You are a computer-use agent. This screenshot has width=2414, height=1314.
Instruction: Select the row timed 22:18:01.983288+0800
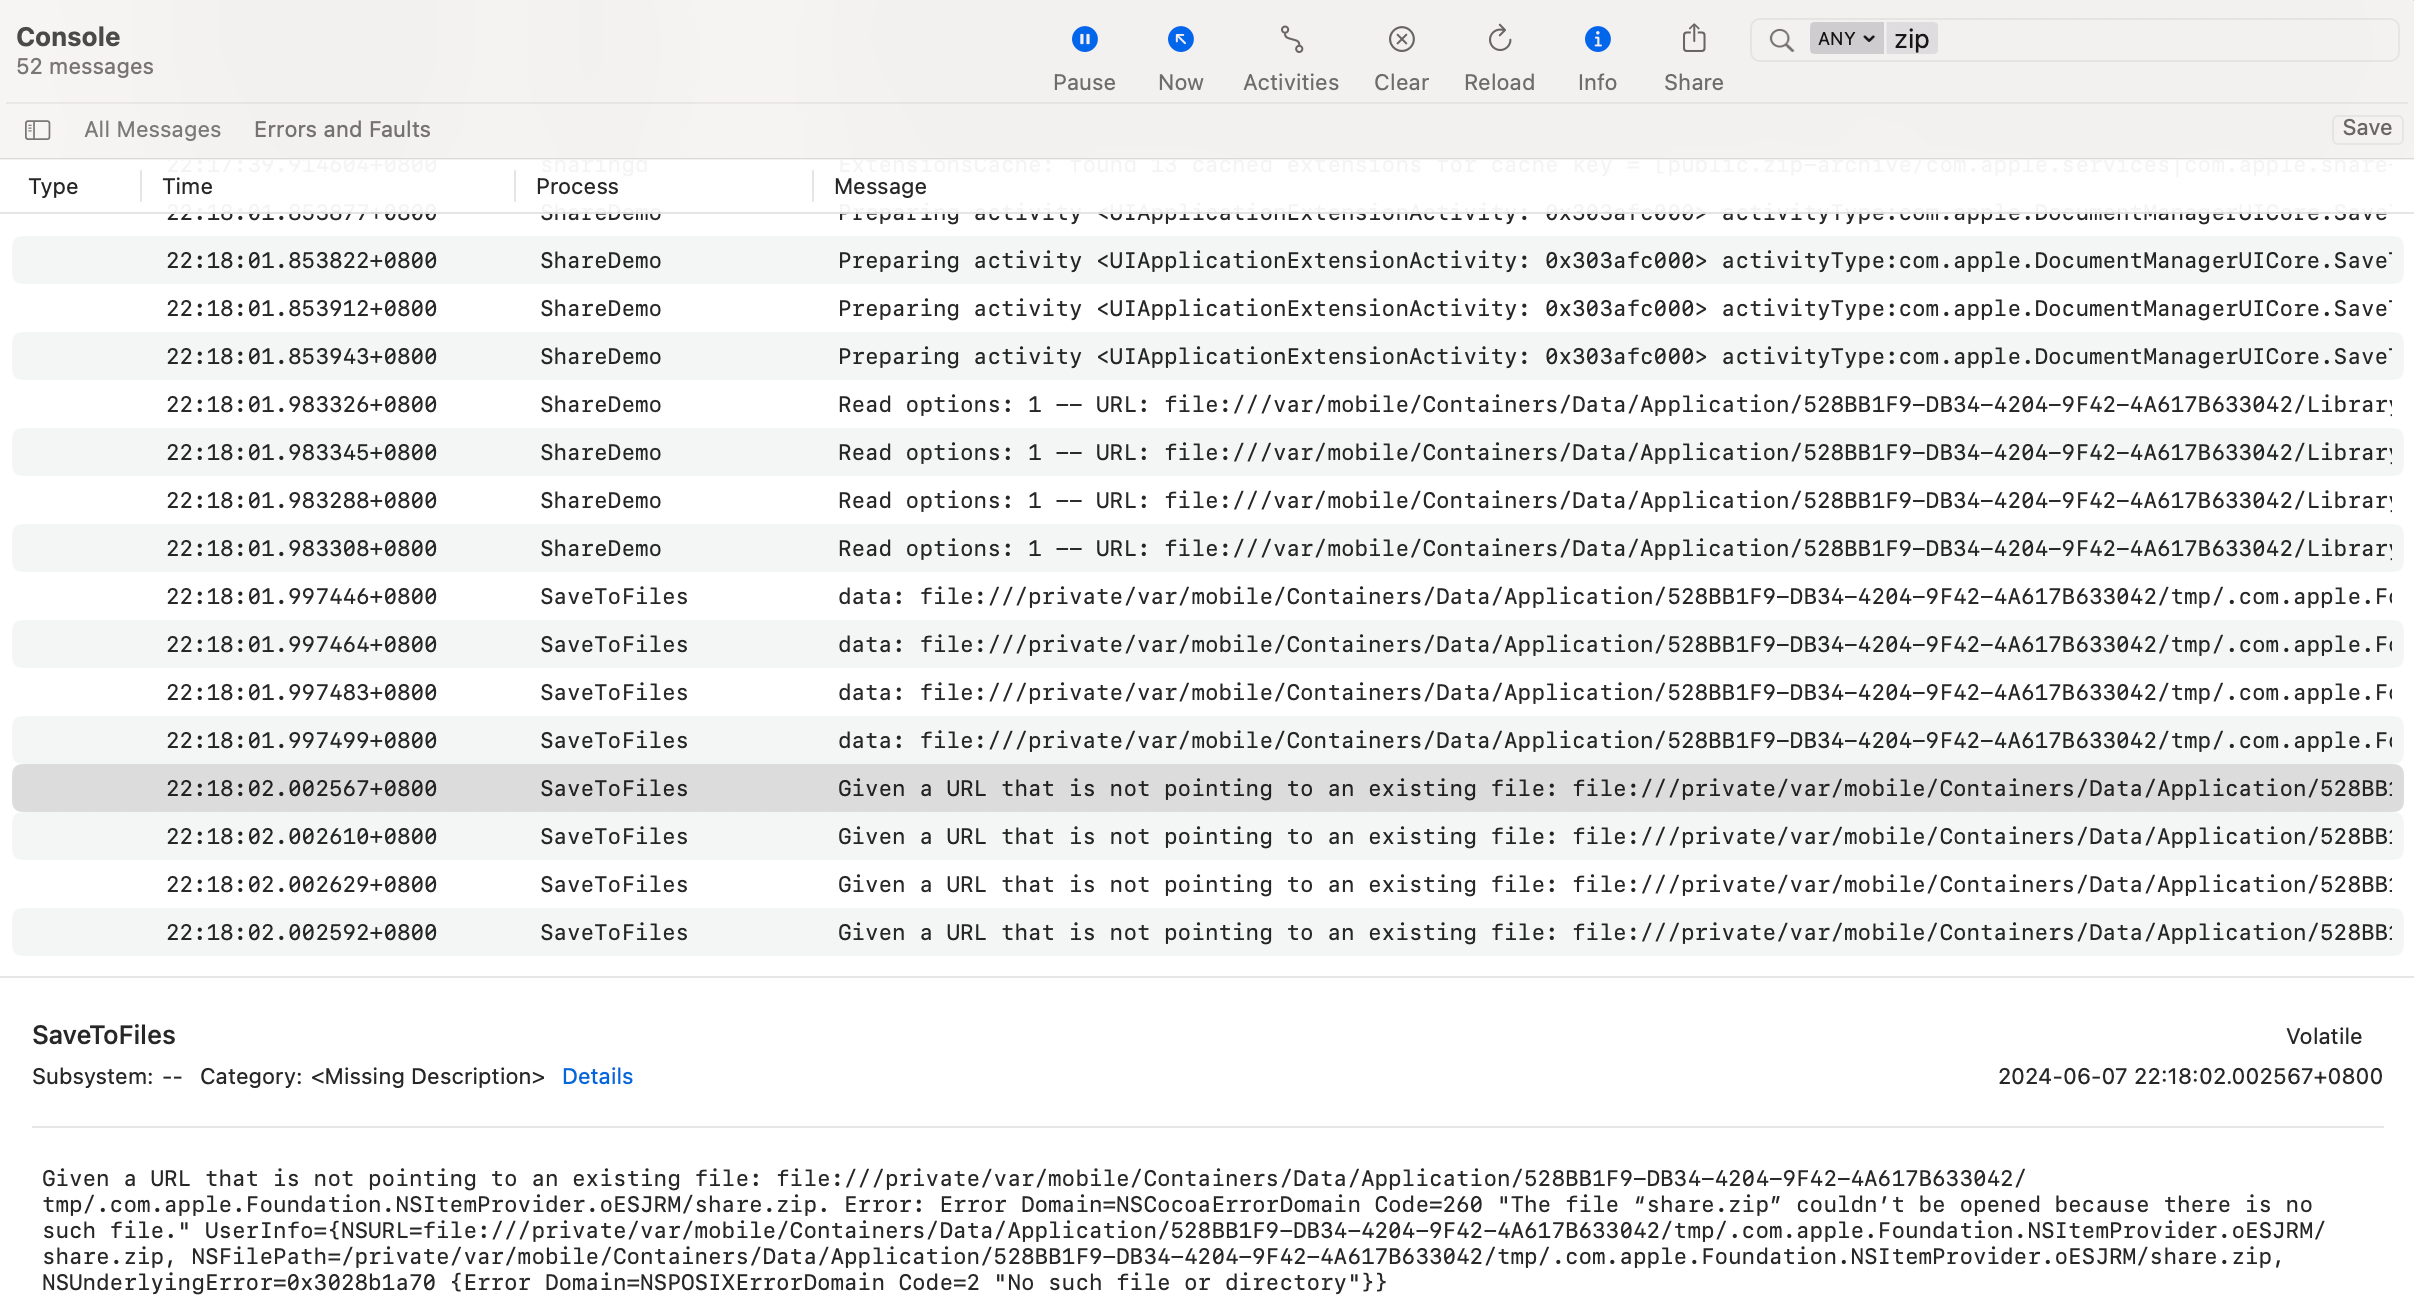(1207, 501)
